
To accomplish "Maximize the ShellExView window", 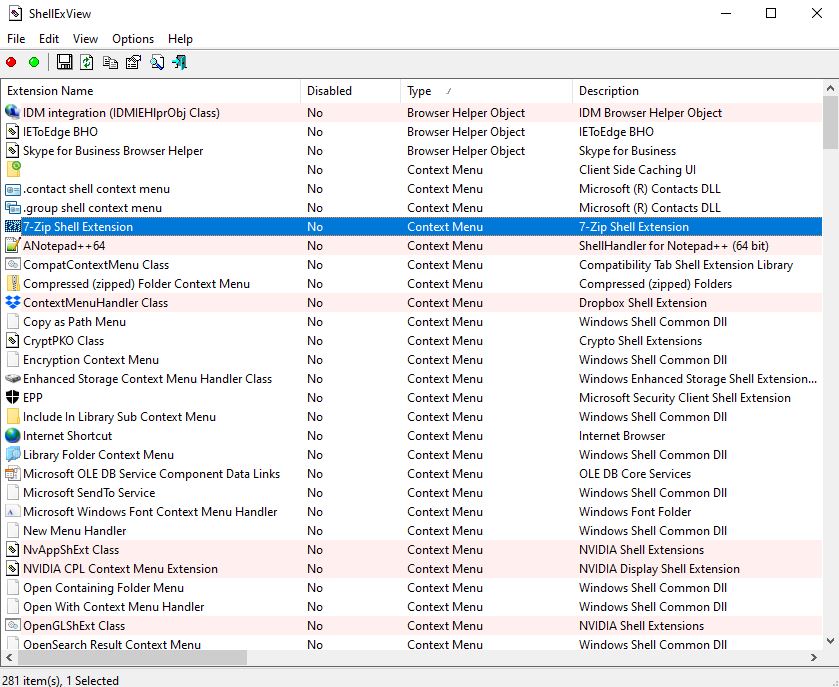I will [x=771, y=13].
